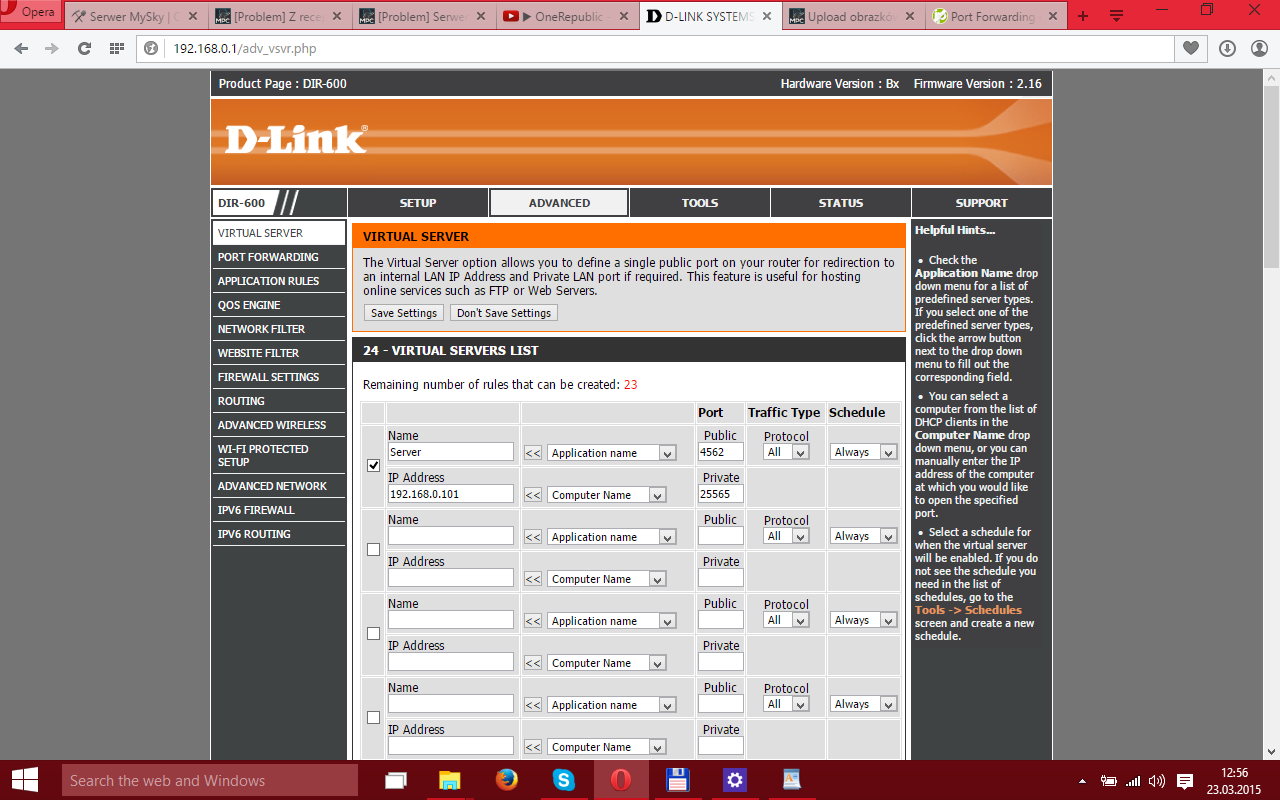Add page to bookmarks heart icon

pyautogui.click(x=1191, y=48)
